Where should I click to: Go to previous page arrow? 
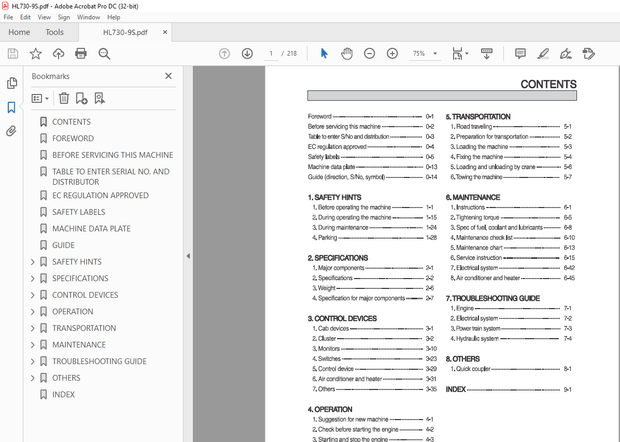[x=224, y=53]
